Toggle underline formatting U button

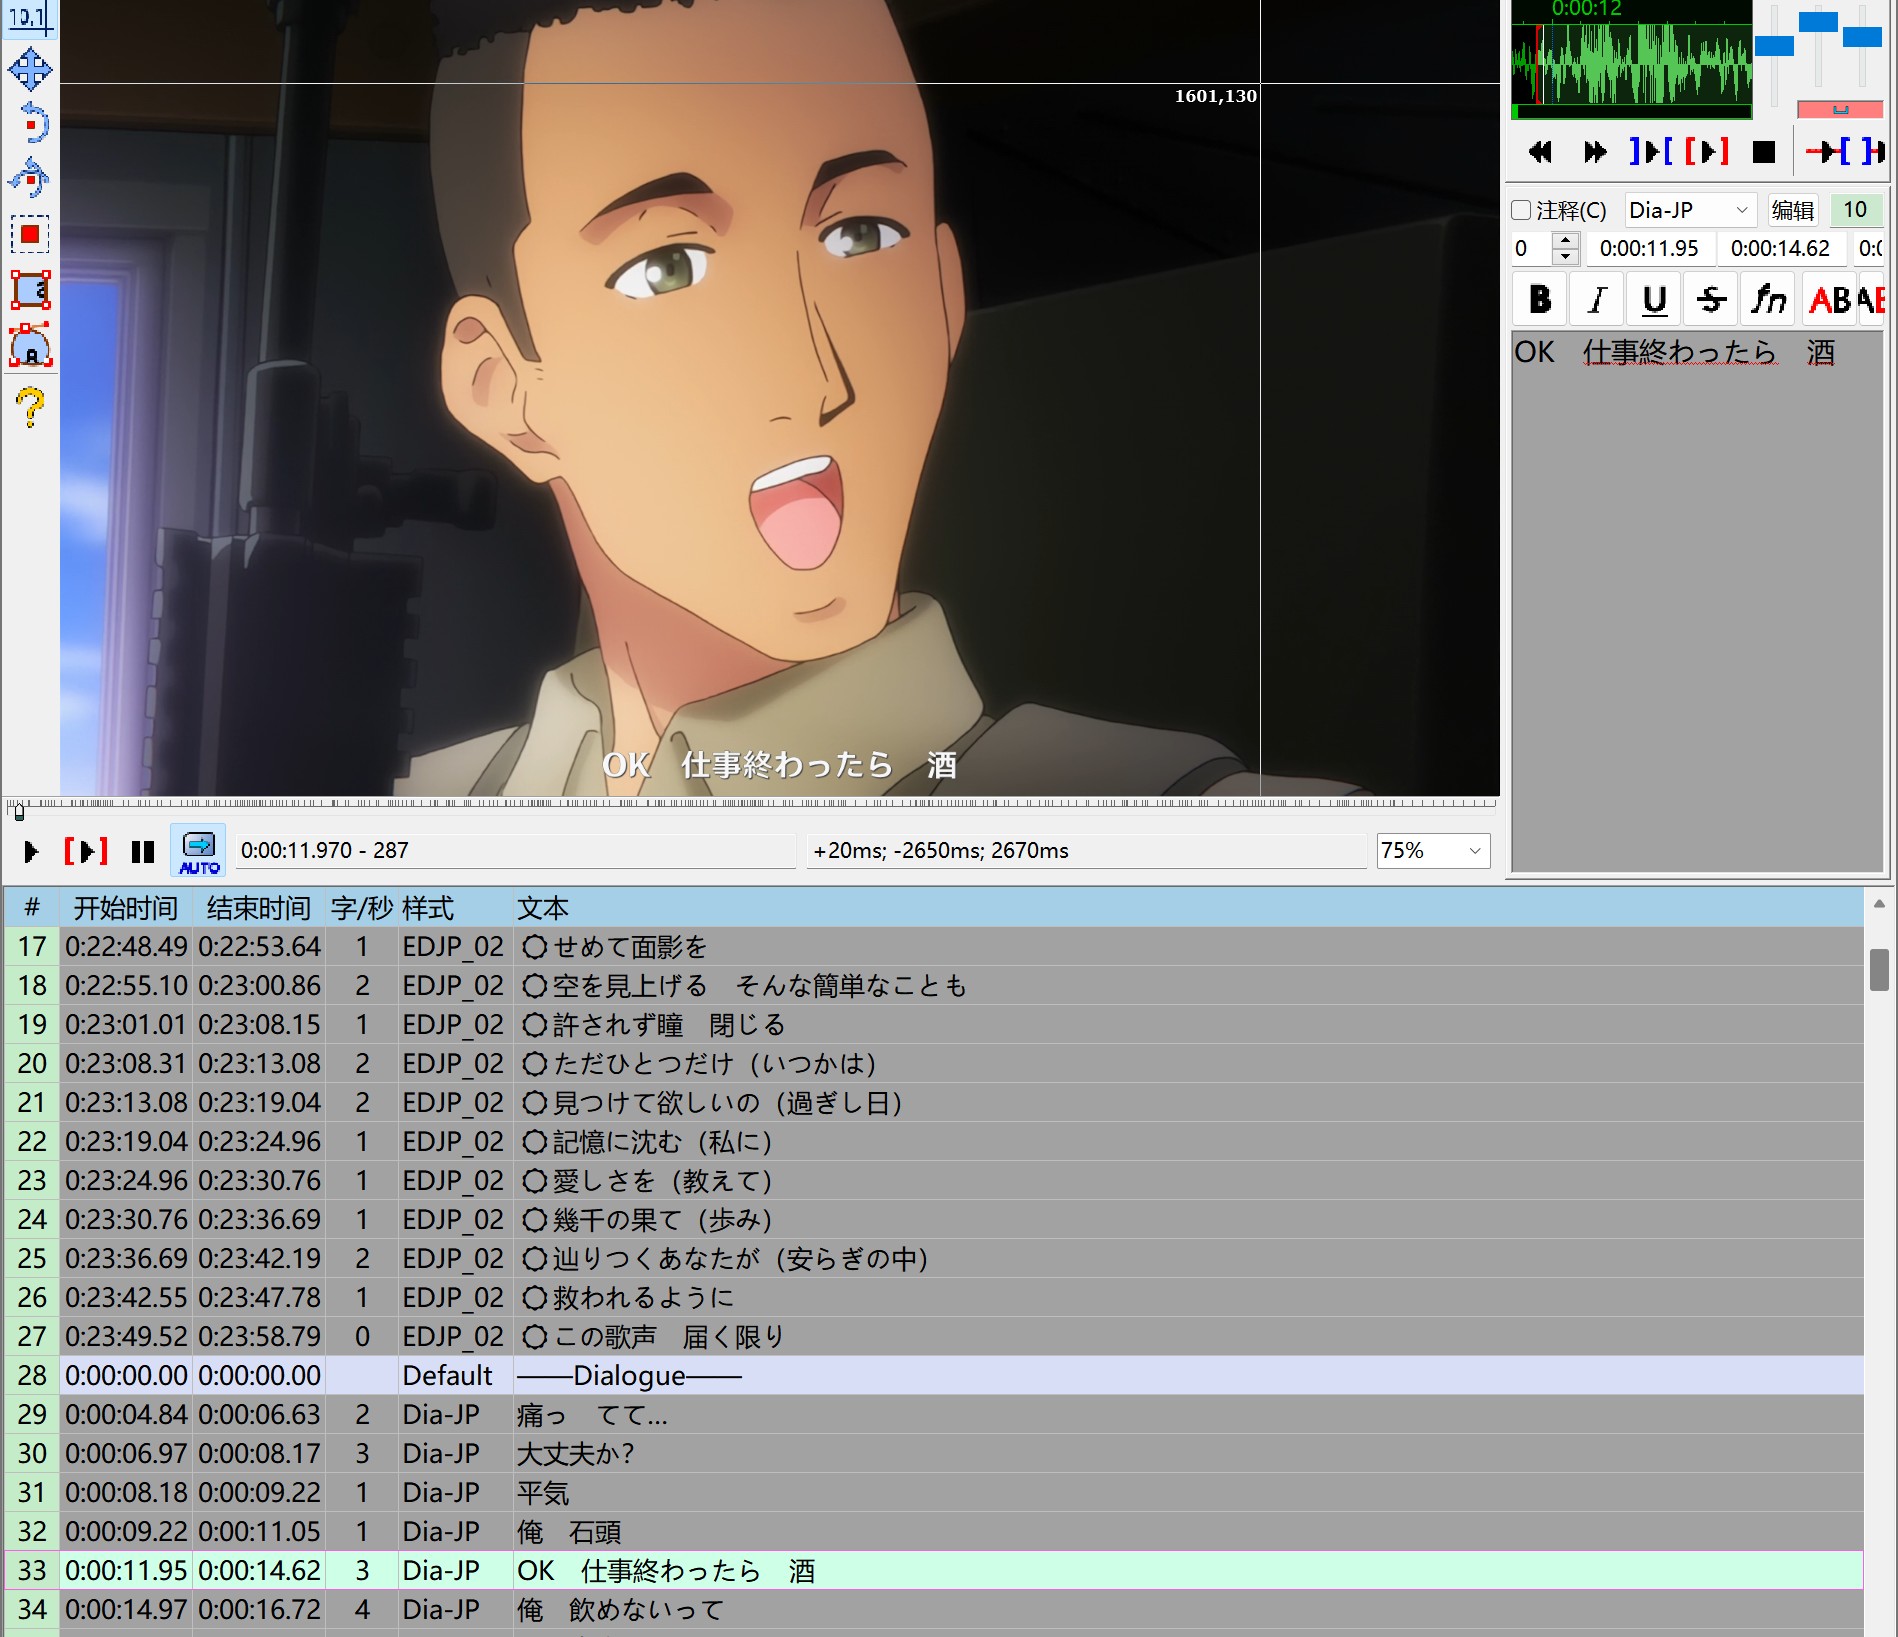(x=1654, y=299)
